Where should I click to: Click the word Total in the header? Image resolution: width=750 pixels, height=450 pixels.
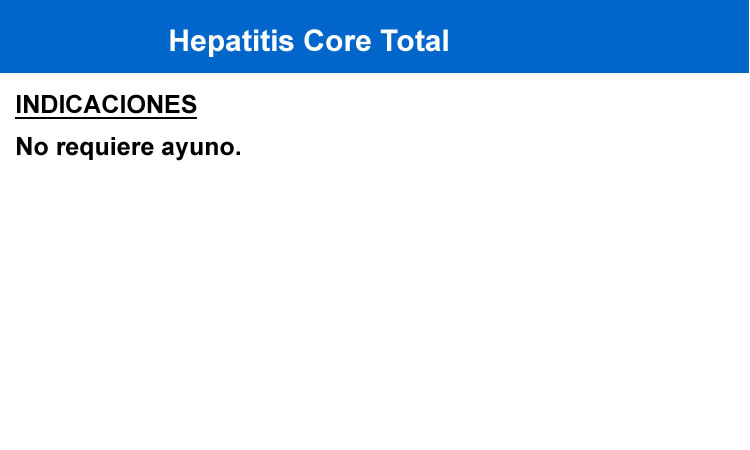point(415,41)
